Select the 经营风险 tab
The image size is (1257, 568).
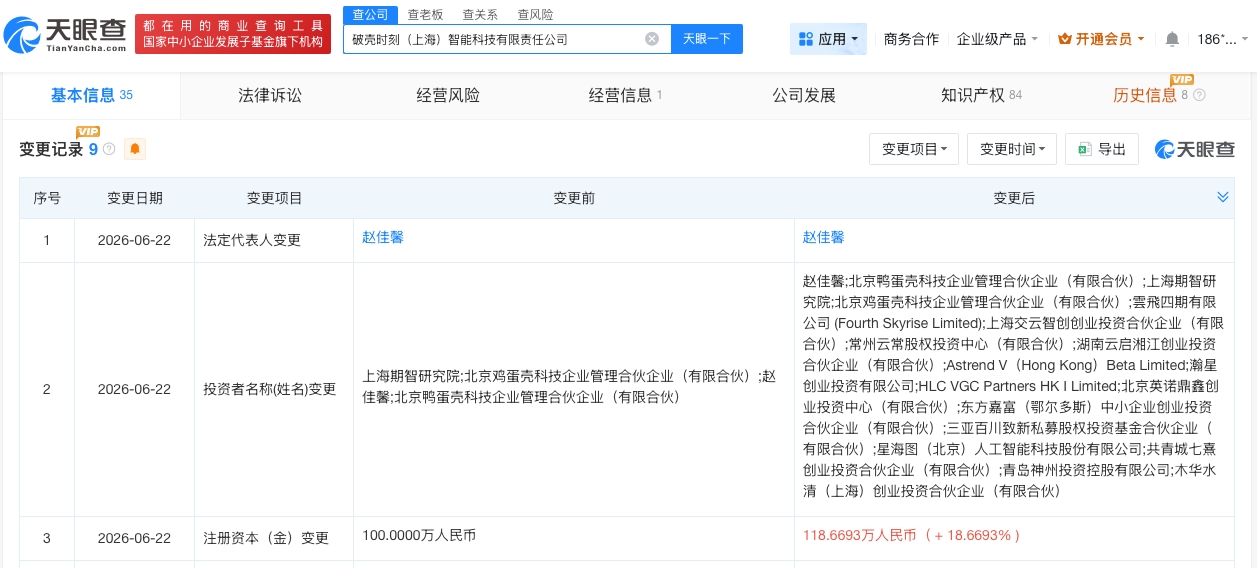[x=447, y=95]
